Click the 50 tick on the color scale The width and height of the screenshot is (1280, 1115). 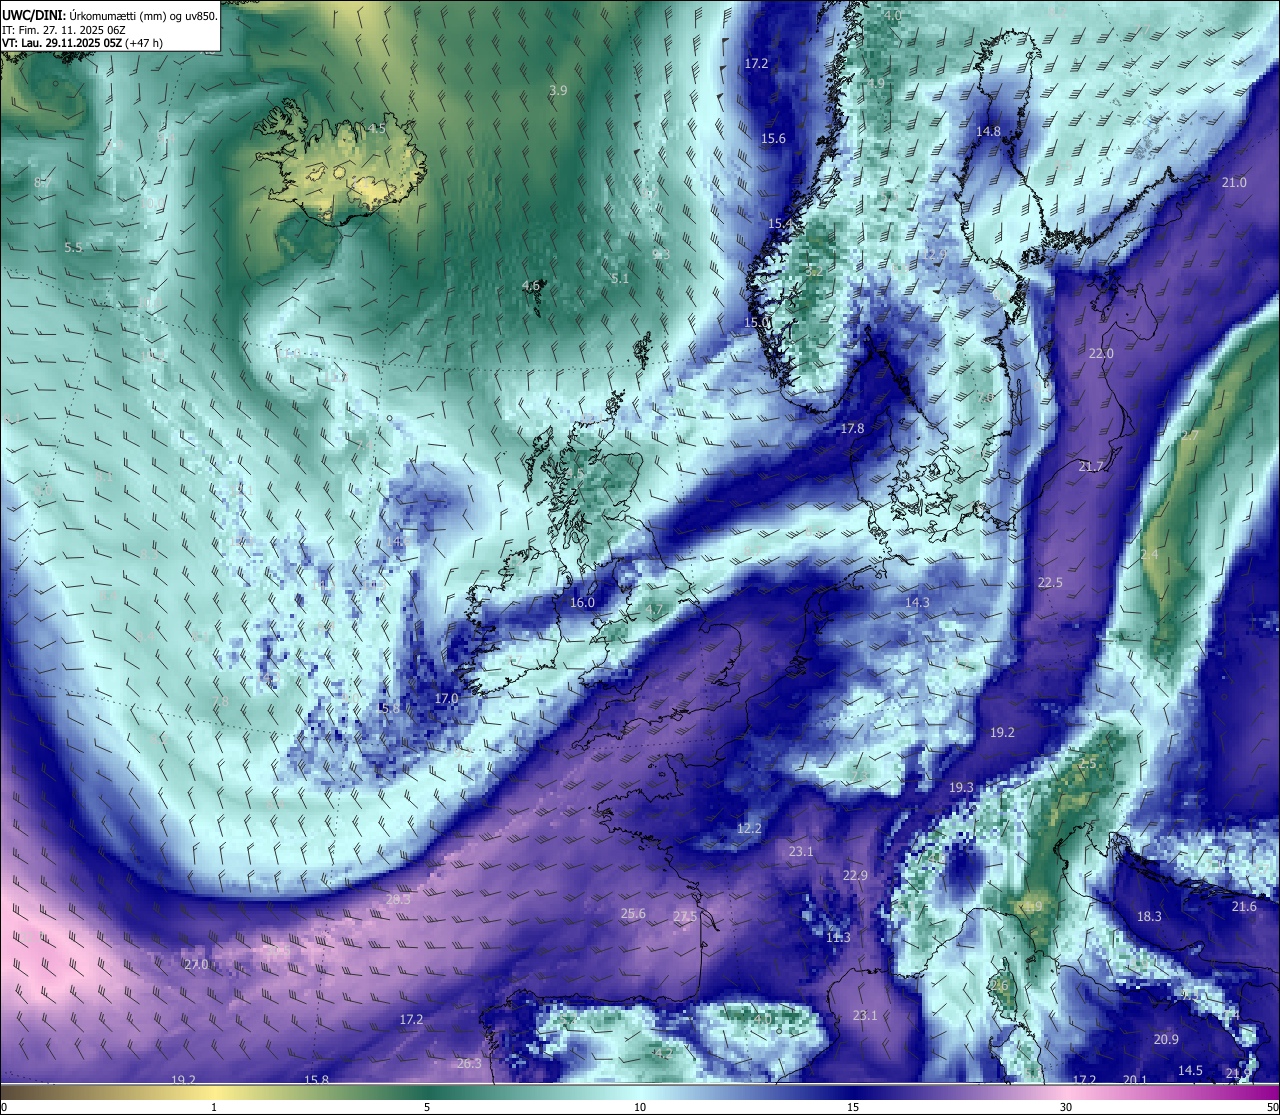tap(1271, 1107)
